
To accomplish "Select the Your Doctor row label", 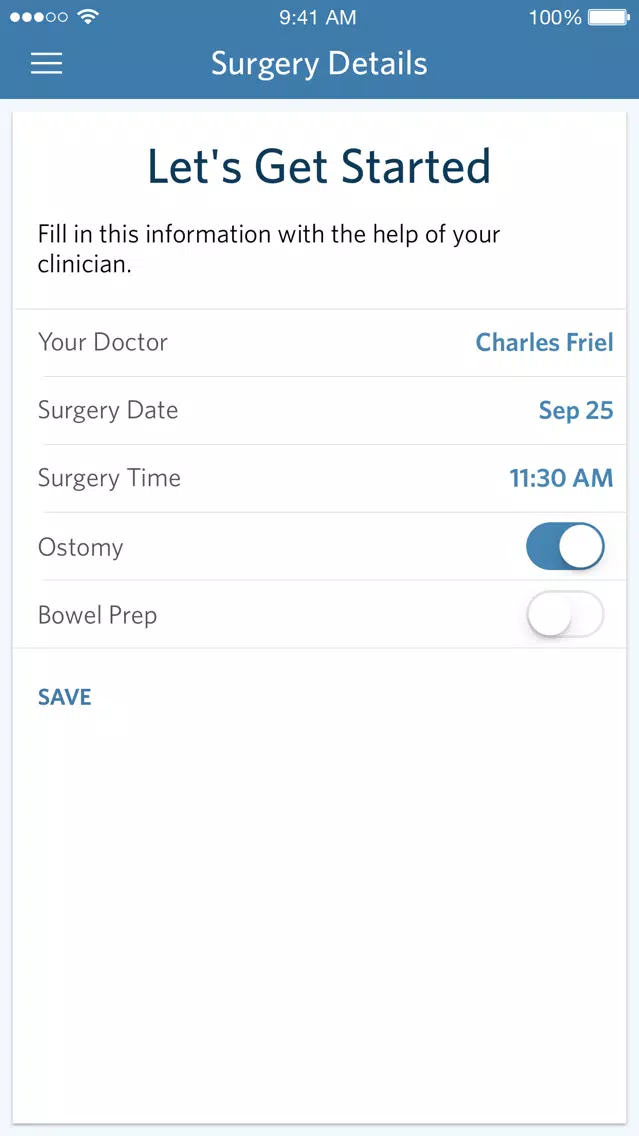I will [x=103, y=342].
